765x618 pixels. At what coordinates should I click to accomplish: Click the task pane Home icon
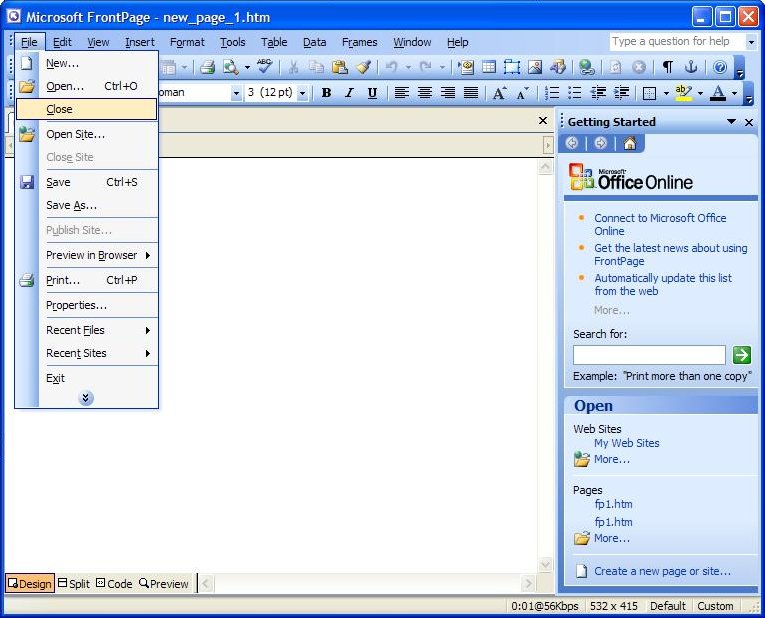[x=630, y=143]
